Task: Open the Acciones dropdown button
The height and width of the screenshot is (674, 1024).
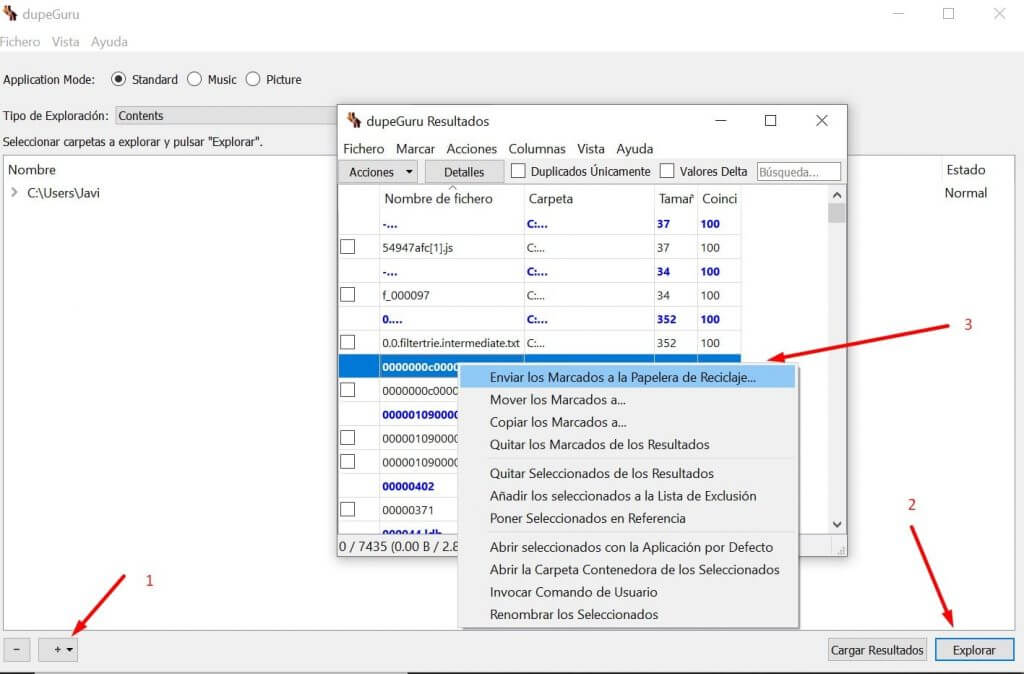Action: [x=380, y=172]
